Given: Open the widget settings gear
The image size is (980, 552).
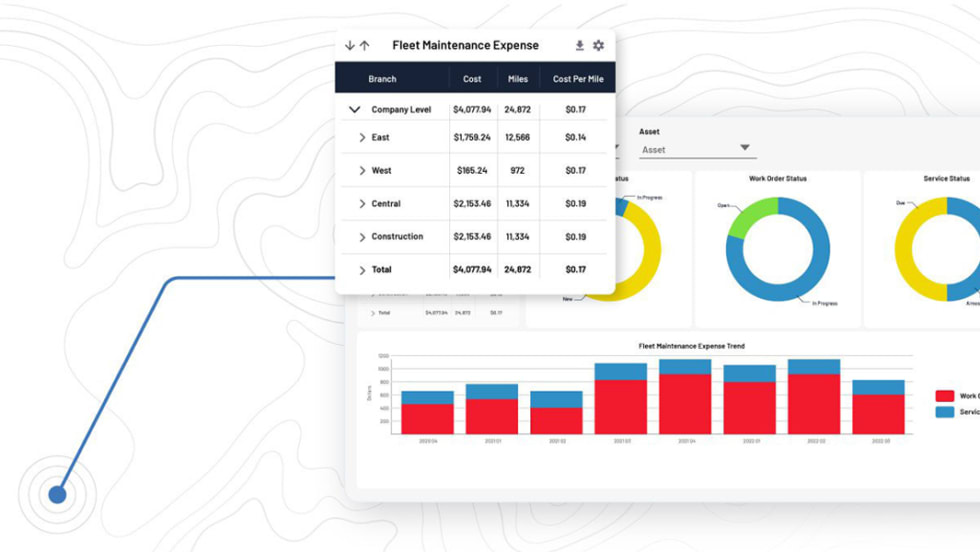Looking at the screenshot, I should (598, 46).
